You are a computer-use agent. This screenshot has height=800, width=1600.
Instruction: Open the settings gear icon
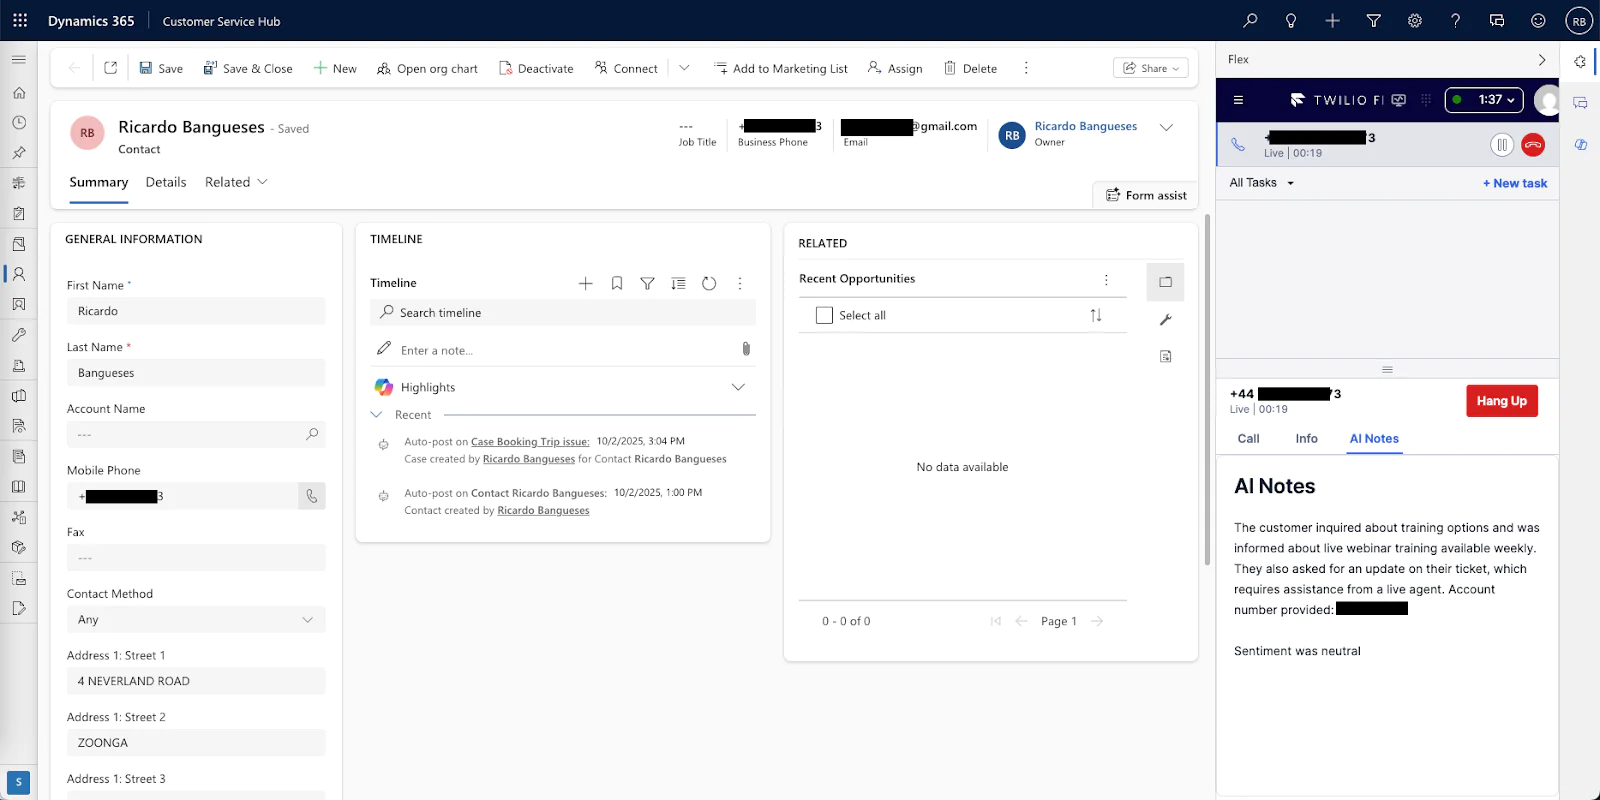tap(1414, 20)
